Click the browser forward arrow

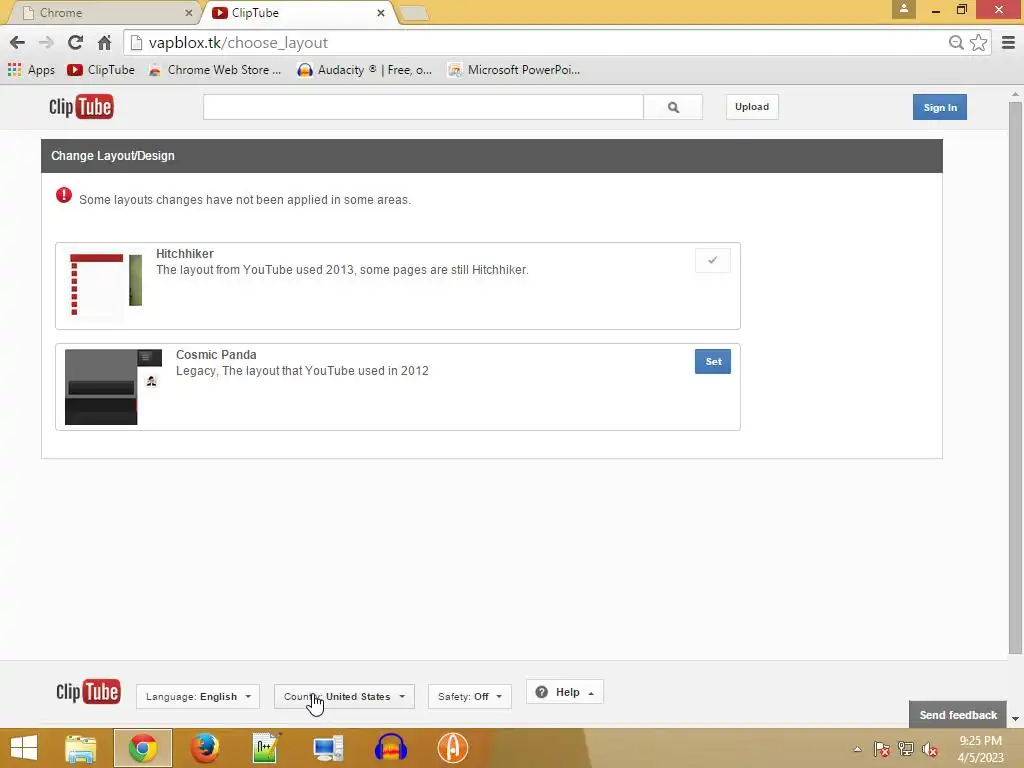pos(46,43)
